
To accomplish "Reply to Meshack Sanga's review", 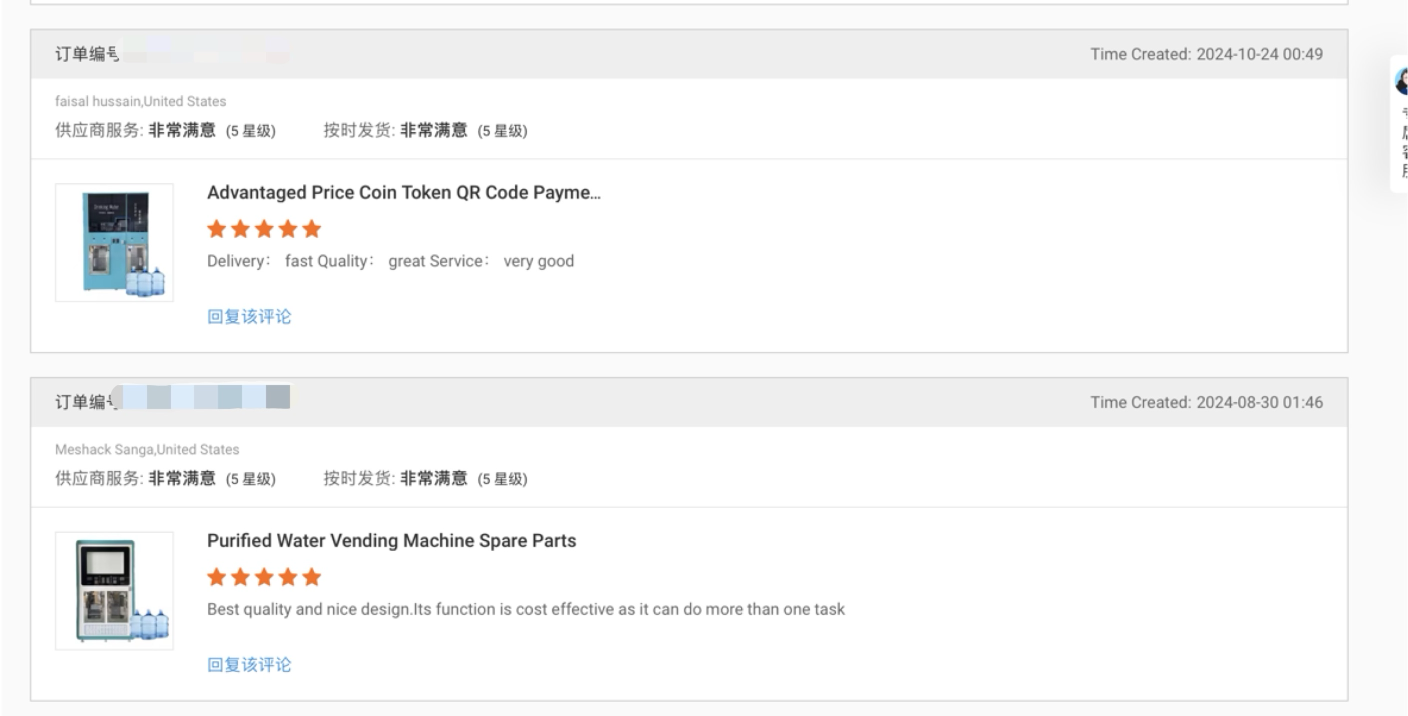I will coord(249,665).
